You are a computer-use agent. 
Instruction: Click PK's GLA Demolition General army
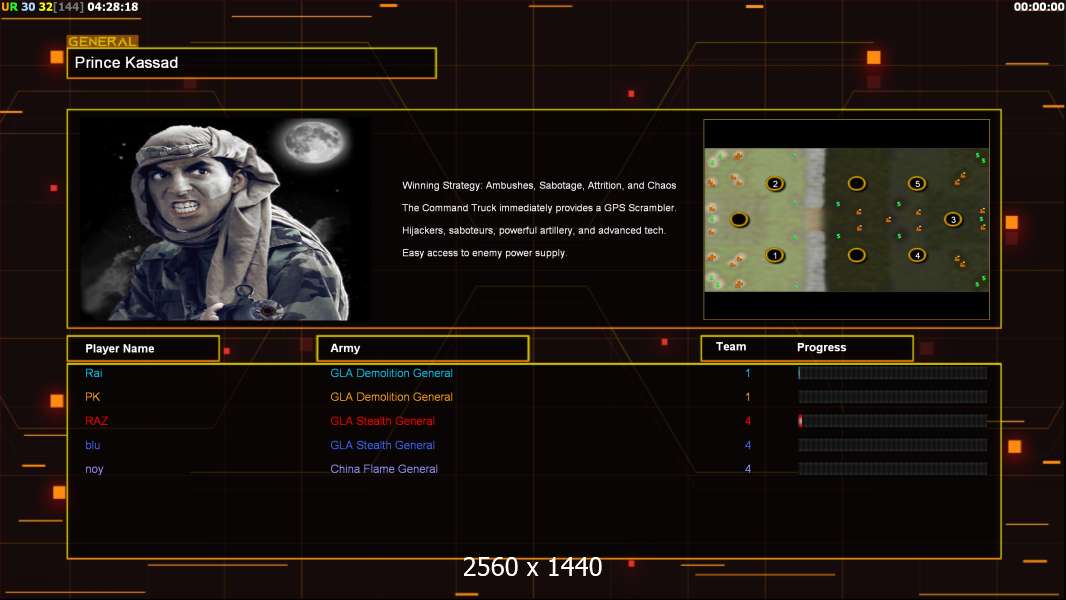pyautogui.click(x=392, y=397)
